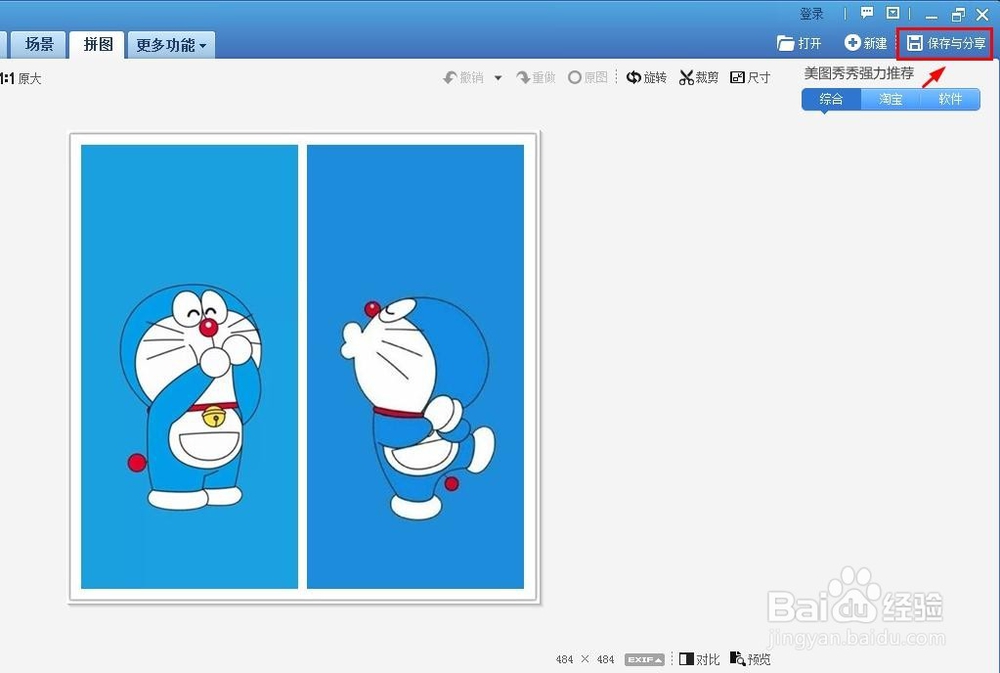Open the title bar dropdown box icon
Viewport: 1000px width, 673px height.
(893, 13)
